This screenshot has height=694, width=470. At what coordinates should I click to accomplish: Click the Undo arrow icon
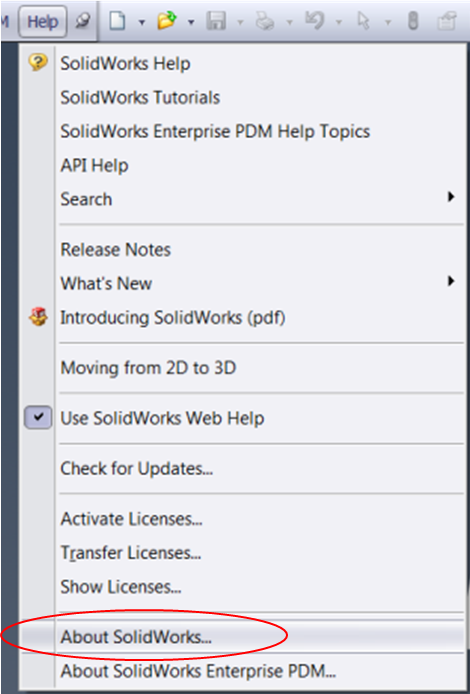pos(315,21)
